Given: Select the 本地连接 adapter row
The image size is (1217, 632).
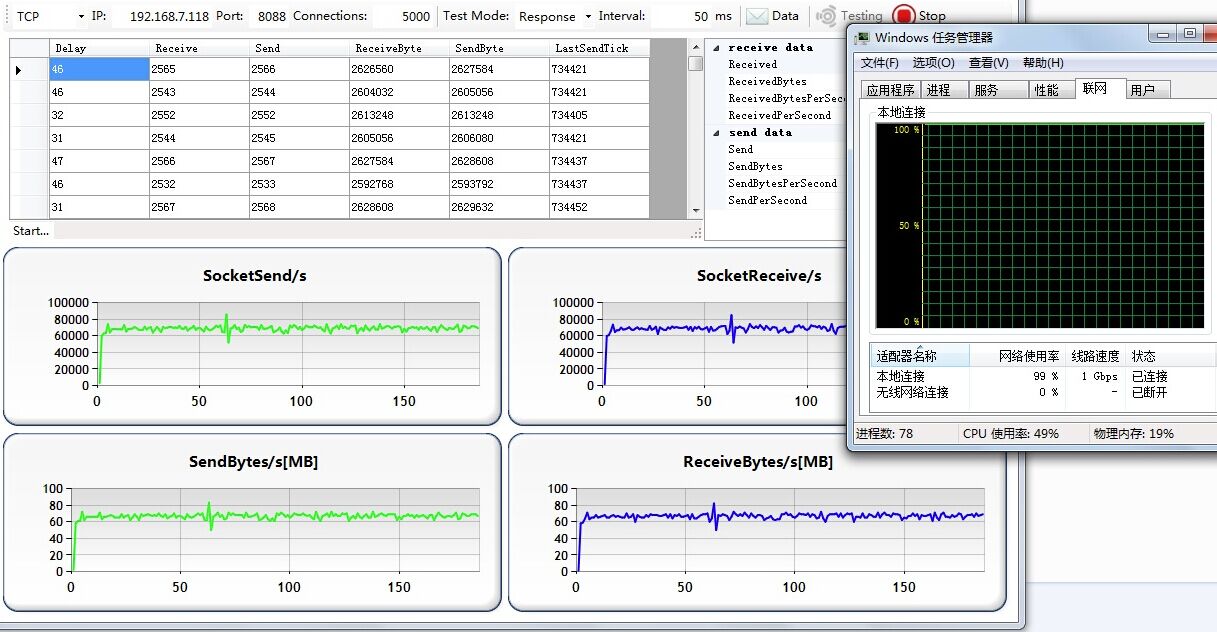Looking at the screenshot, I should coord(900,376).
